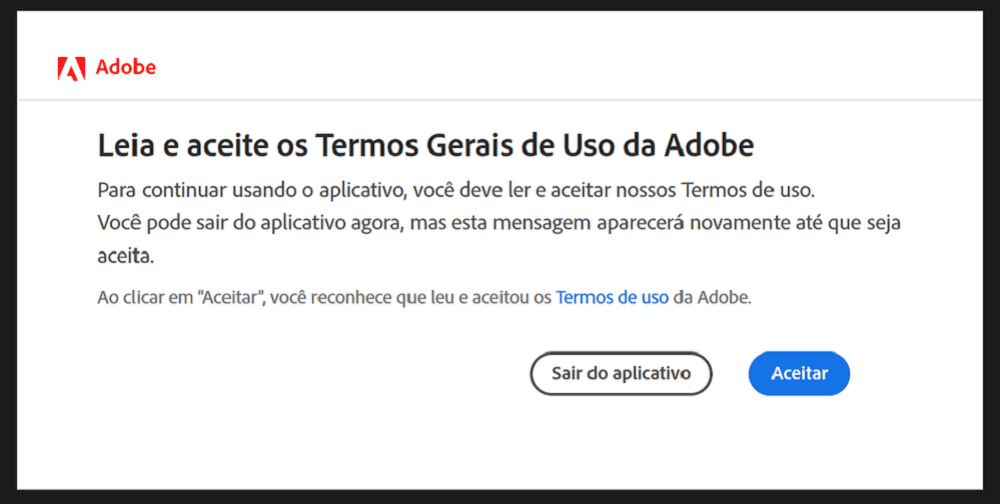Select "Adobe" at the end of the heading
The height and width of the screenshot is (504, 1000).
click(709, 147)
